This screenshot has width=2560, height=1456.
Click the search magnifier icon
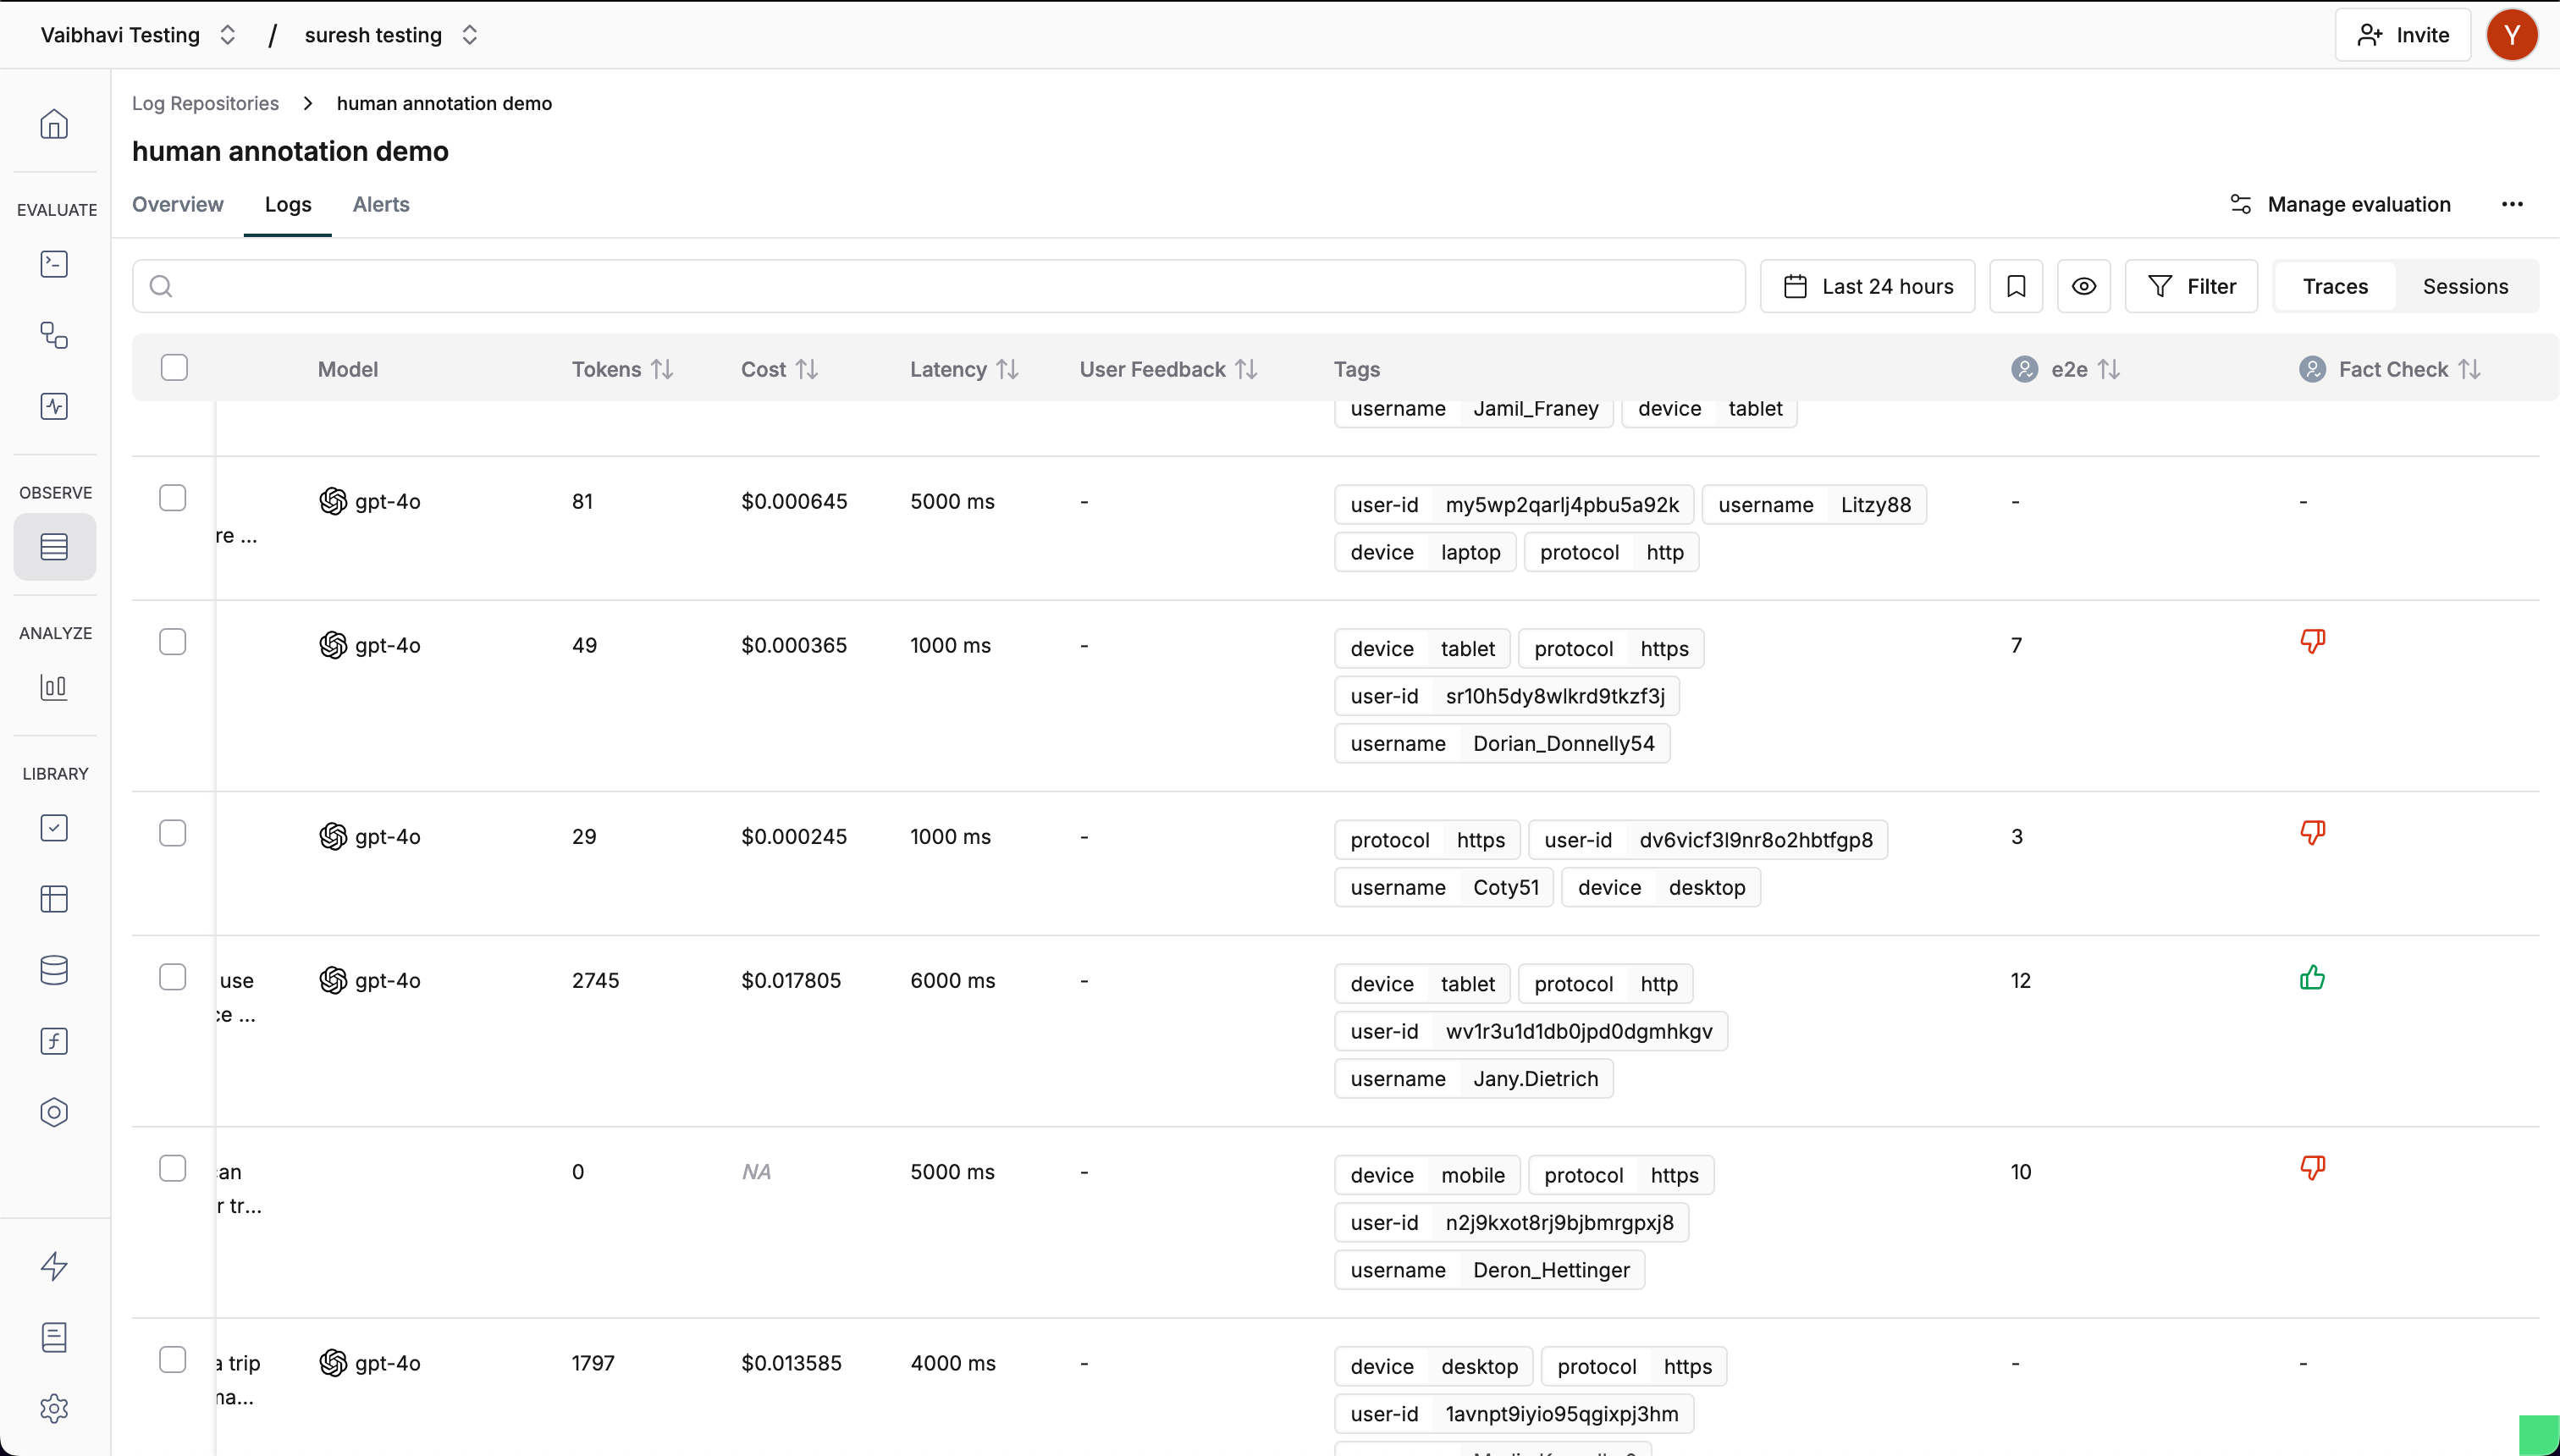pyautogui.click(x=161, y=286)
